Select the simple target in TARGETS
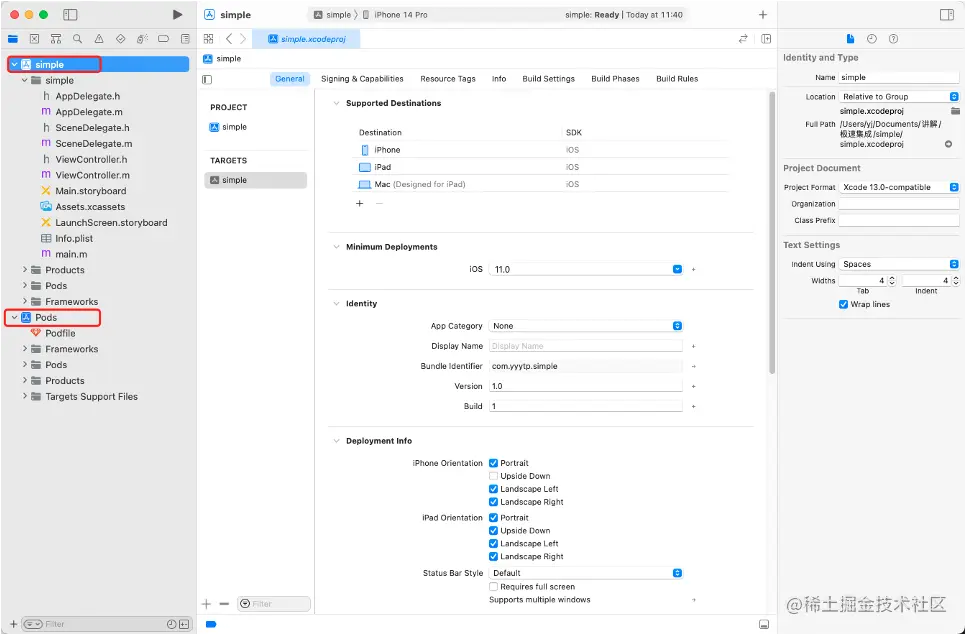Image resolution: width=966 pixels, height=634 pixels. [x=256, y=180]
